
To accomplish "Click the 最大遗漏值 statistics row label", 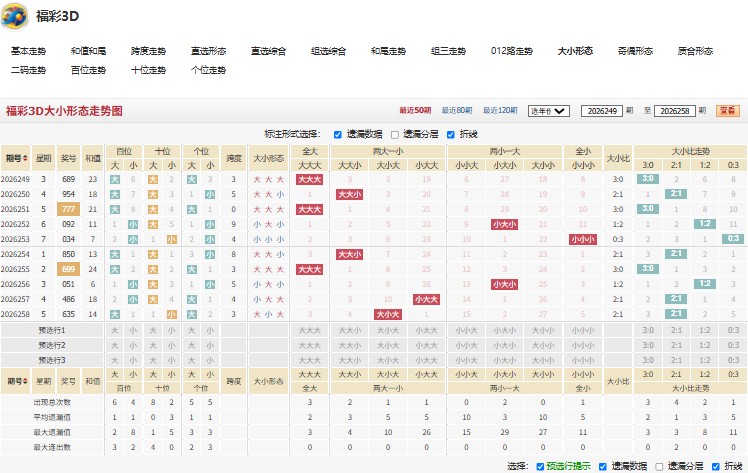I will coord(52,432).
